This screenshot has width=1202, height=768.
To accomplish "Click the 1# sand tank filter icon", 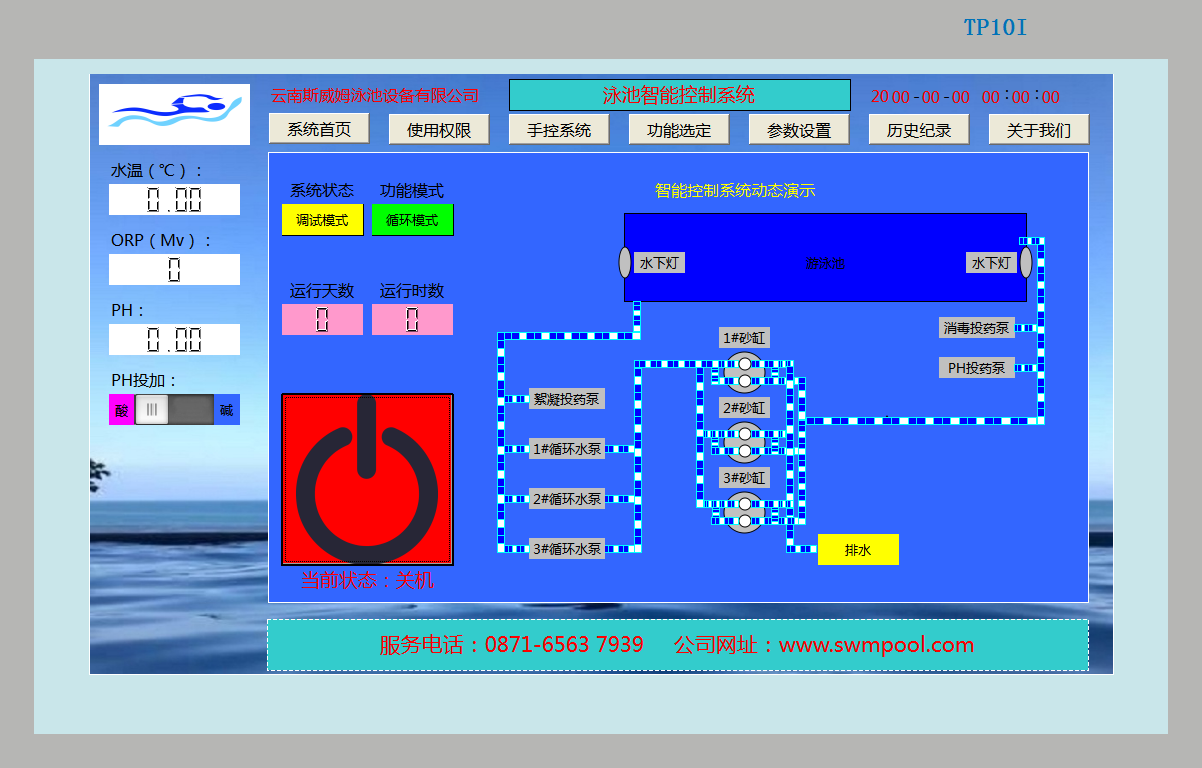I will click(744, 371).
